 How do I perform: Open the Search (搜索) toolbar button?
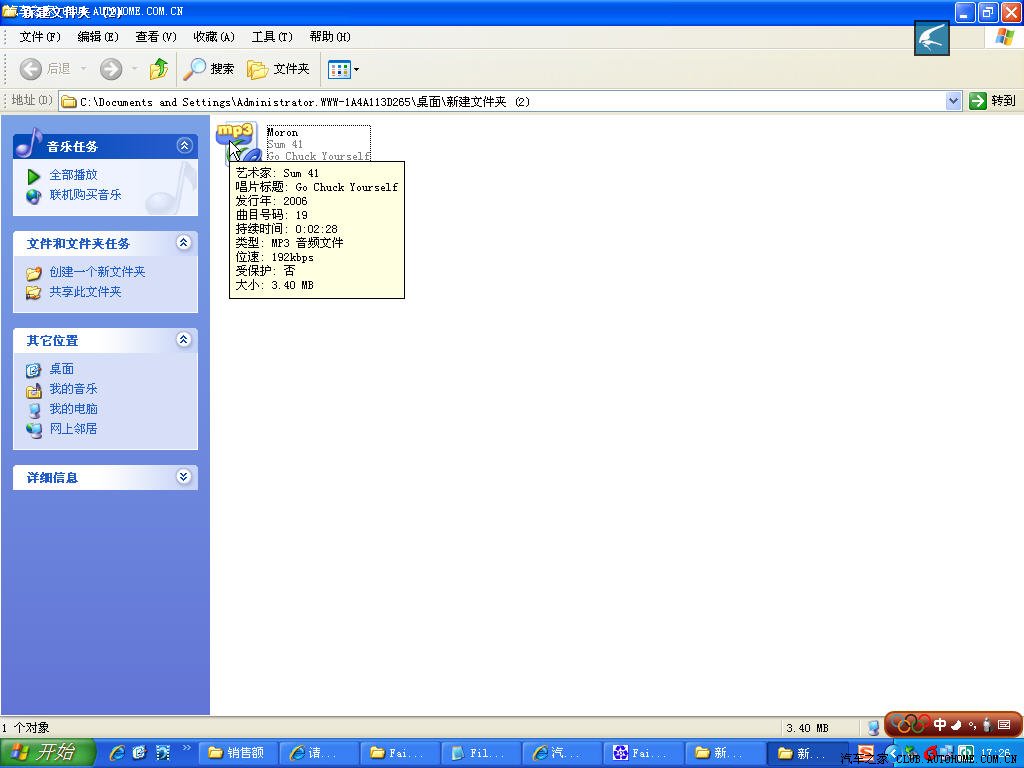209,69
